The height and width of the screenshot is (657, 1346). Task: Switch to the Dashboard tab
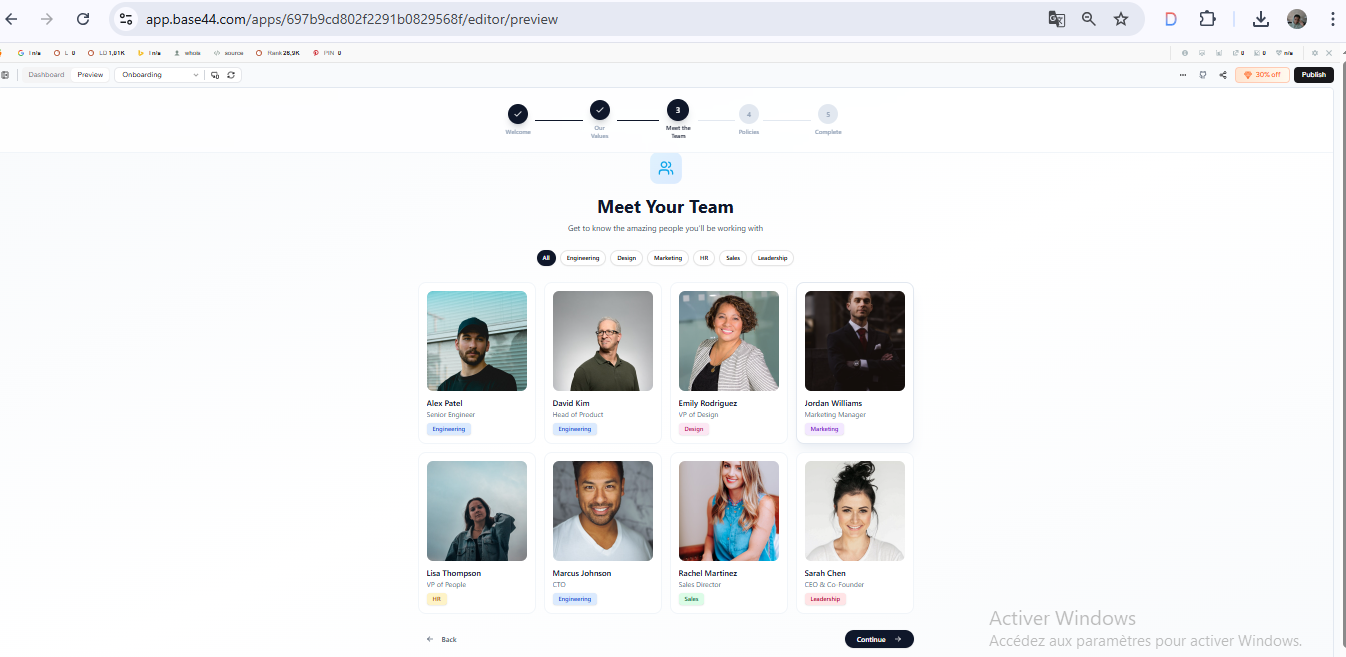tap(46, 75)
